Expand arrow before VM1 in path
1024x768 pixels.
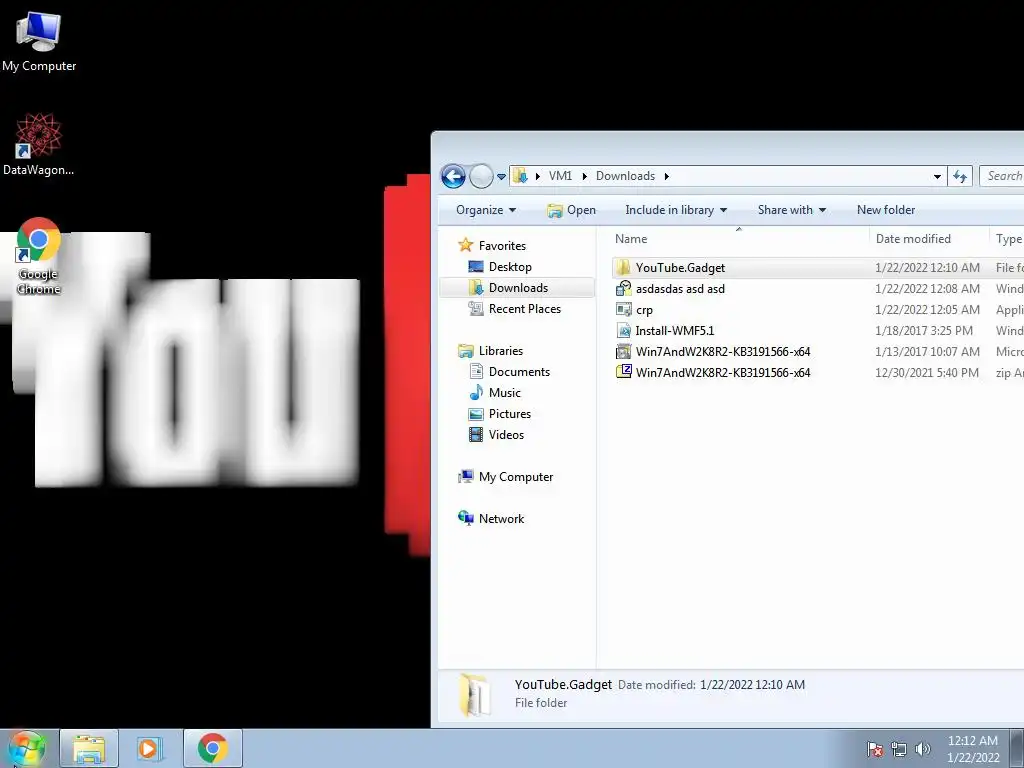pos(537,176)
